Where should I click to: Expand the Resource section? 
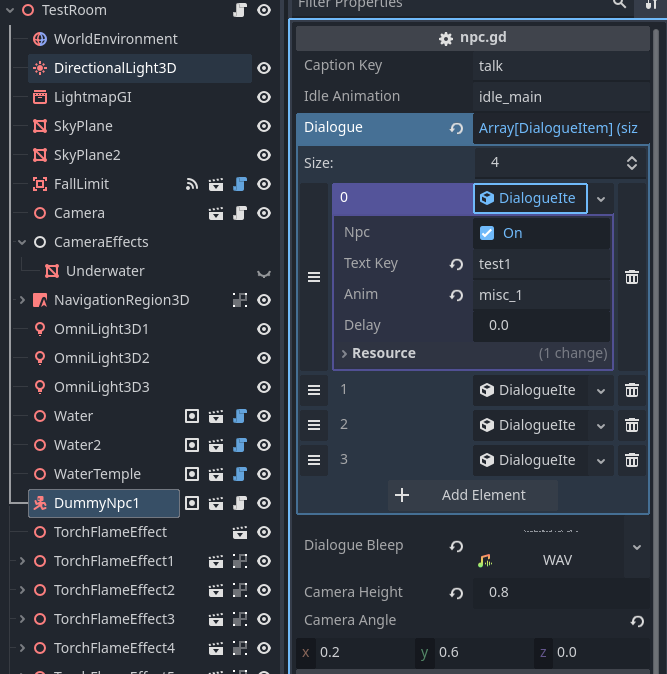[x=473, y=353]
